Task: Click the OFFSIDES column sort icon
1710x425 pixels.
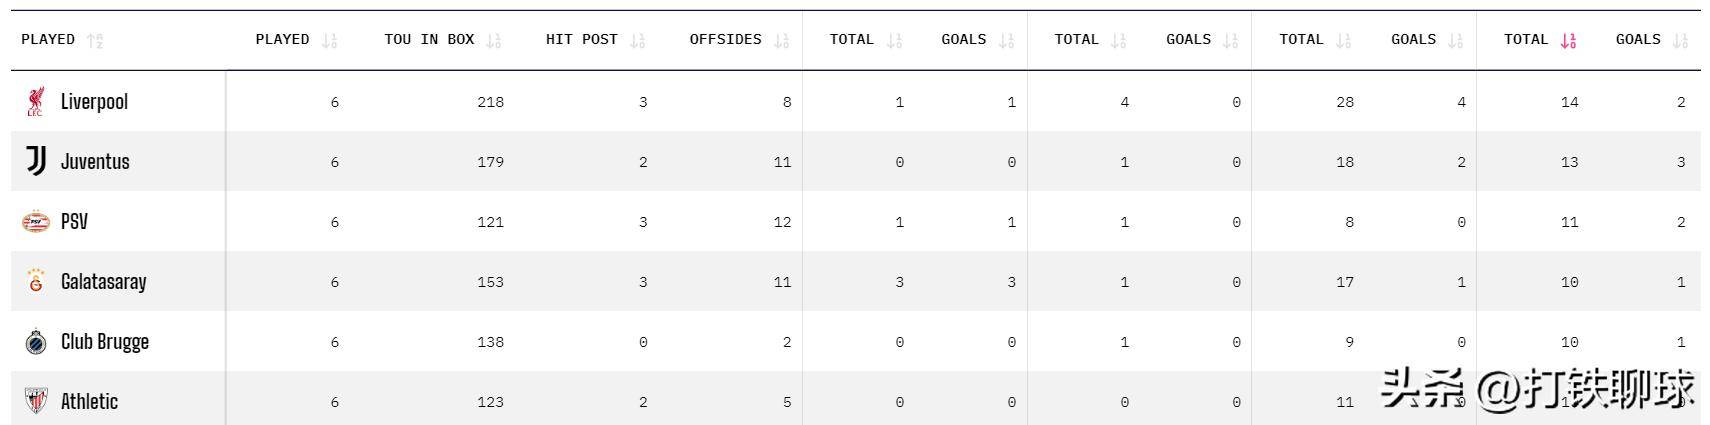Action: (x=781, y=40)
